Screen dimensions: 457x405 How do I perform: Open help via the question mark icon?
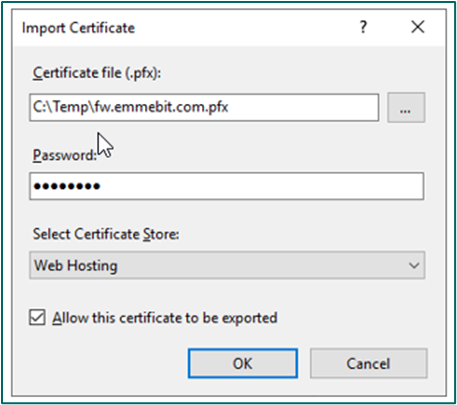point(363,27)
